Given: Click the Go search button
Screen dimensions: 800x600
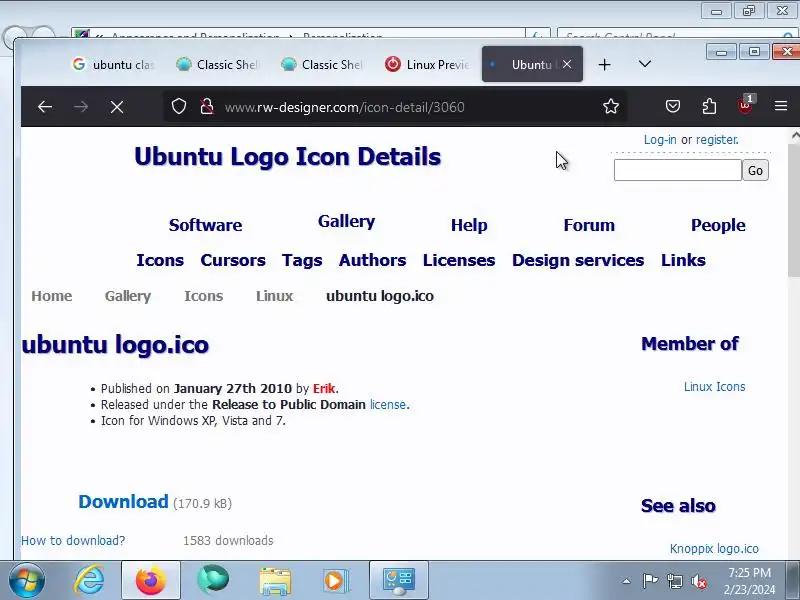Looking at the screenshot, I should (x=756, y=170).
